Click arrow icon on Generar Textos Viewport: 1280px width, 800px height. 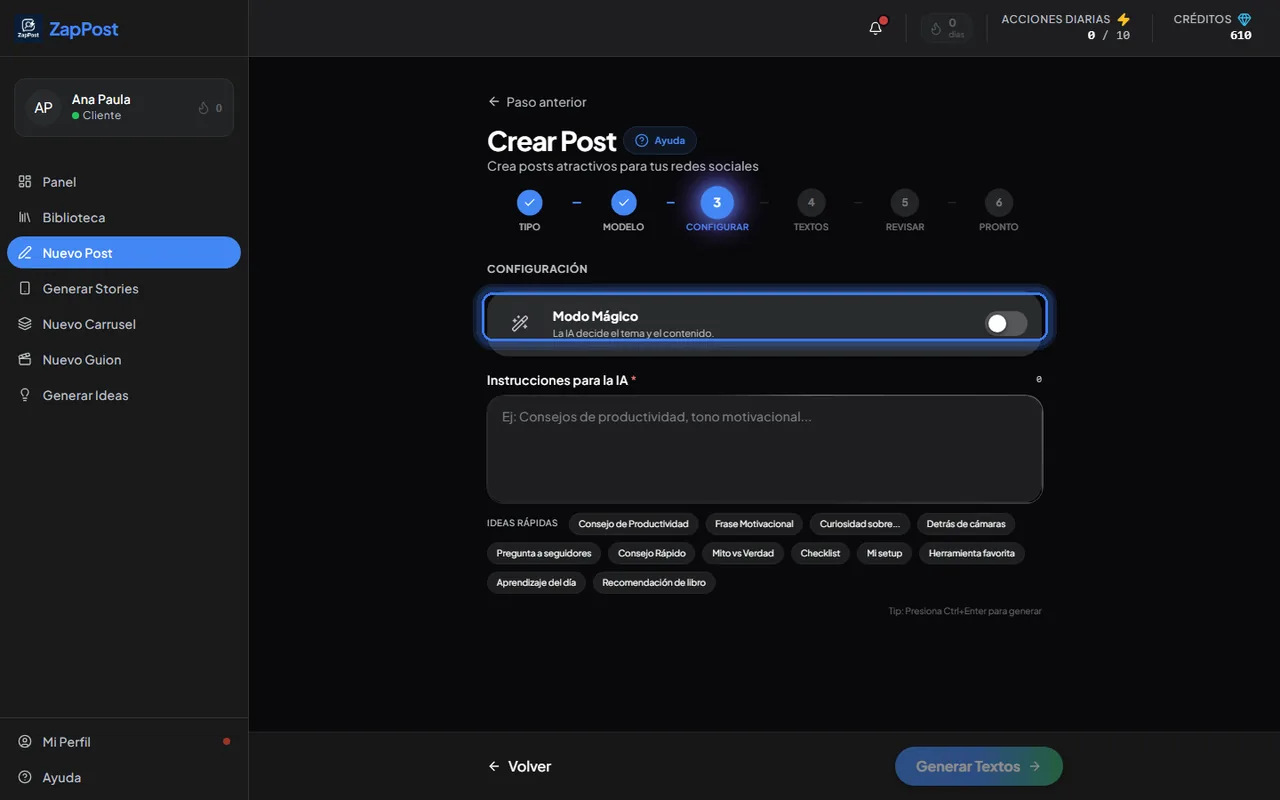(1035, 766)
